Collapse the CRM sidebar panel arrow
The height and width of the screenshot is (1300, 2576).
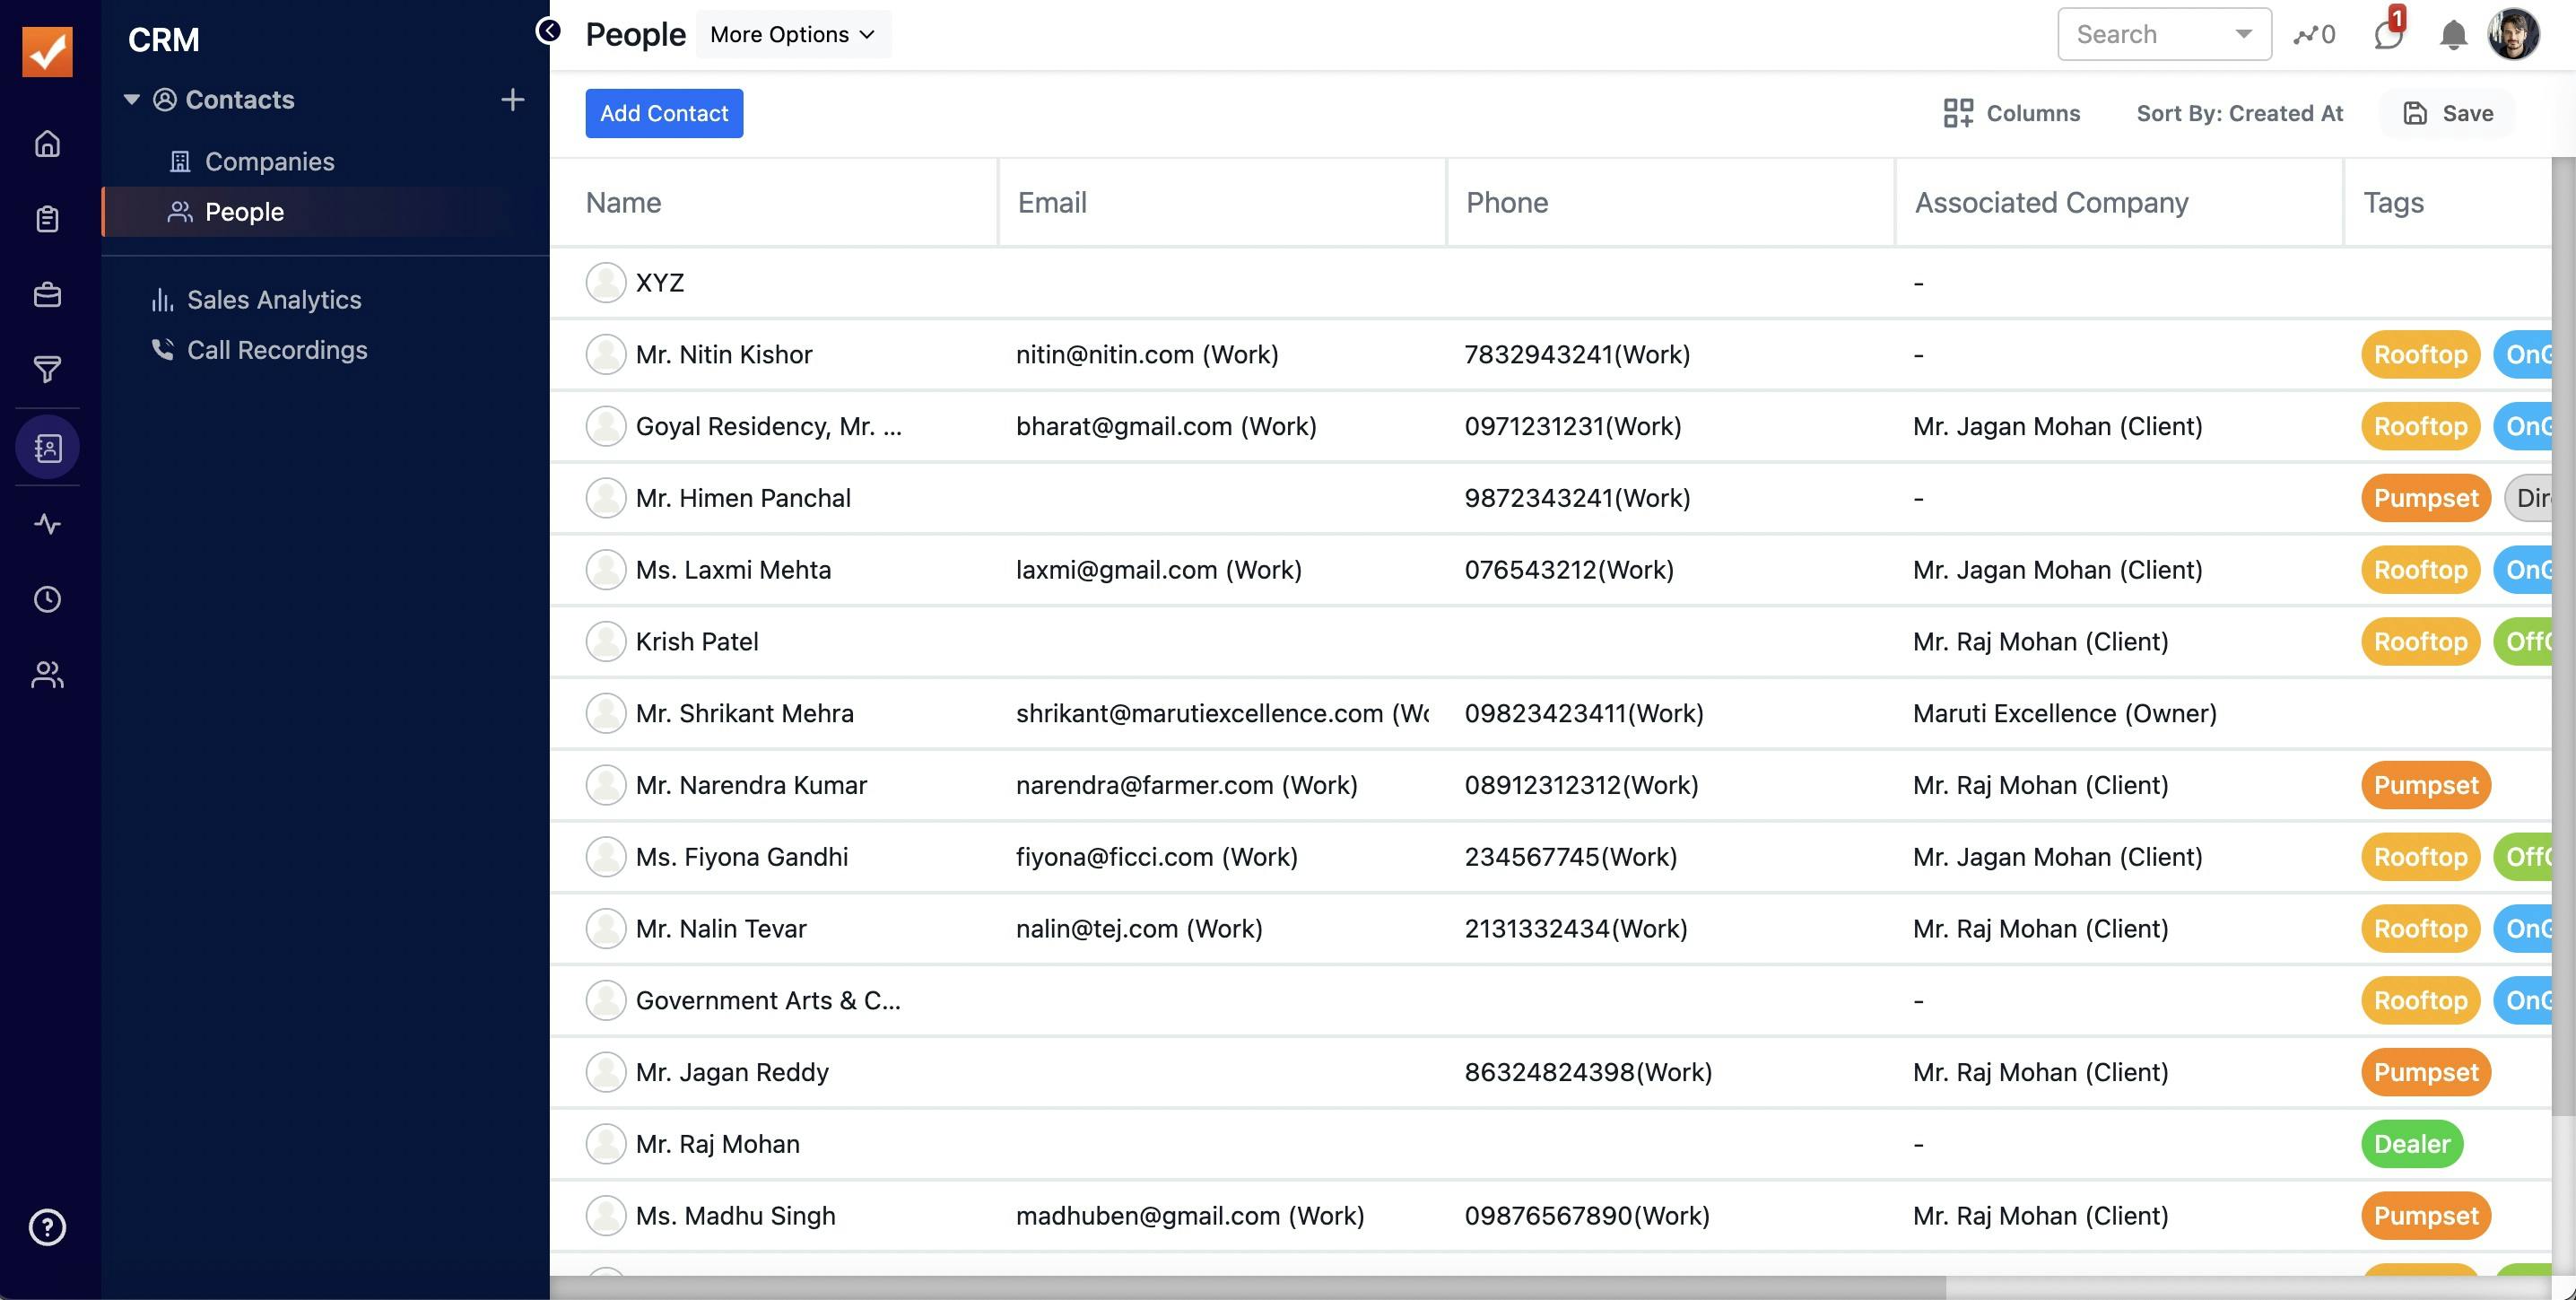point(548,31)
